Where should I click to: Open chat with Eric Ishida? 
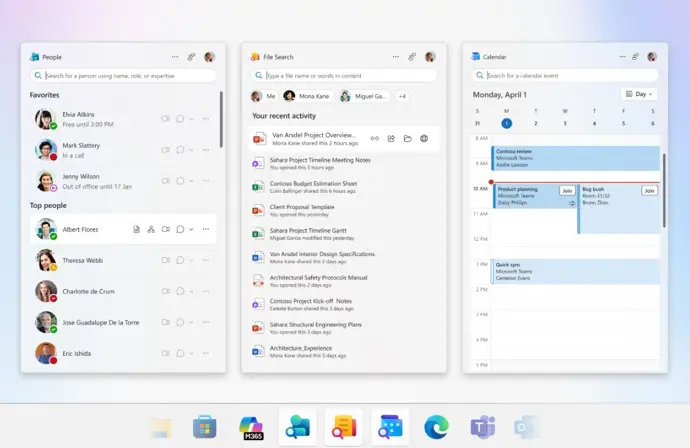tap(180, 353)
